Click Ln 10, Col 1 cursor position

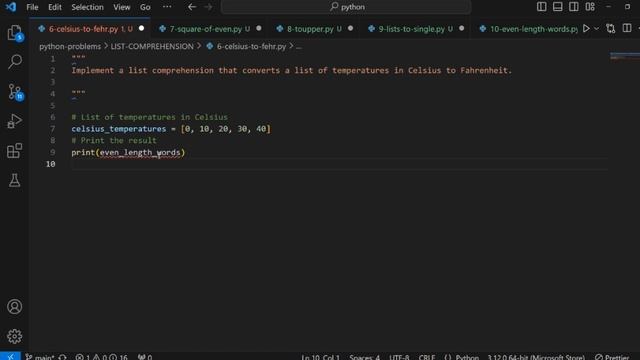[x=320, y=357]
